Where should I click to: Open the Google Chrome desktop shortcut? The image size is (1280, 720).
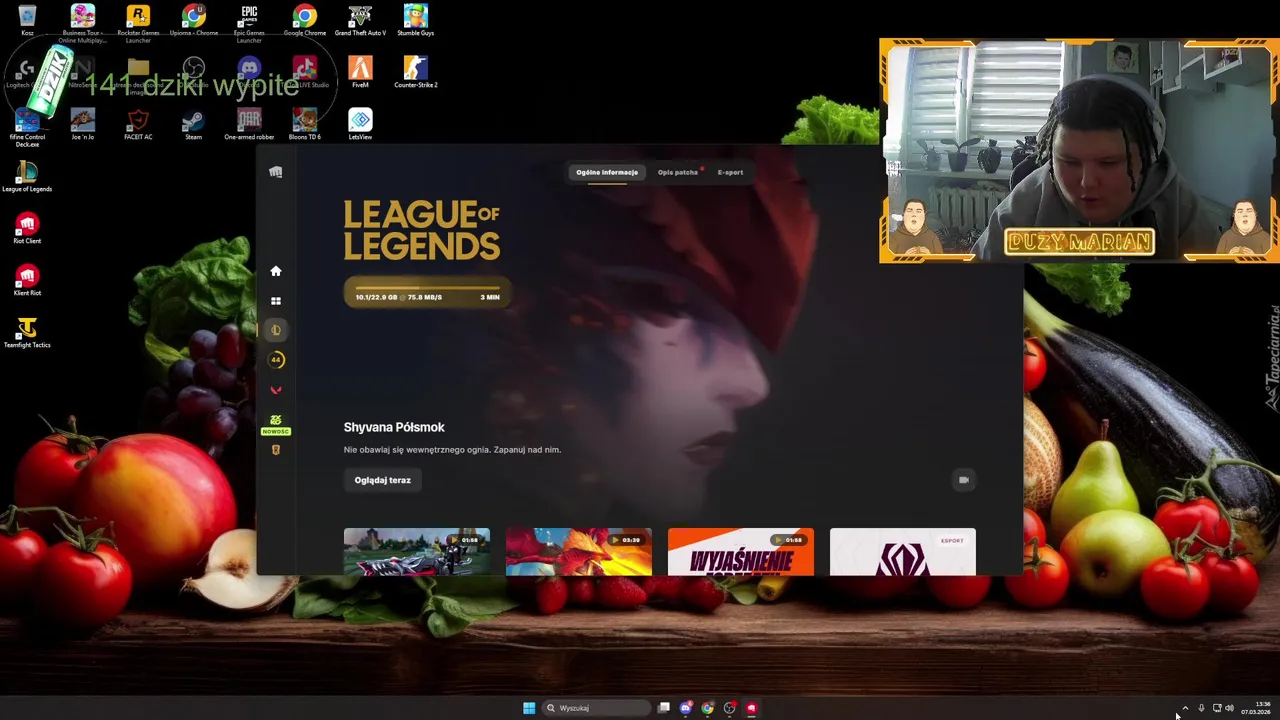click(x=305, y=20)
